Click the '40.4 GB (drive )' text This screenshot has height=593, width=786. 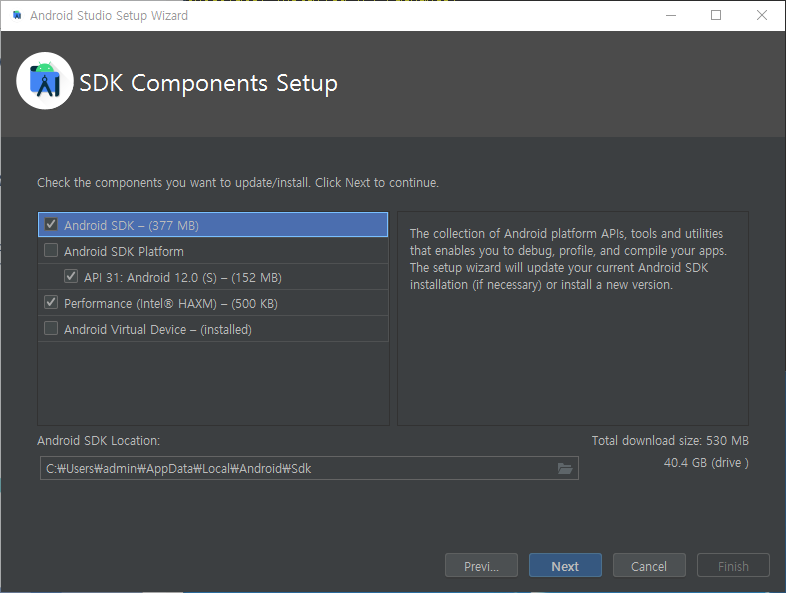(706, 463)
